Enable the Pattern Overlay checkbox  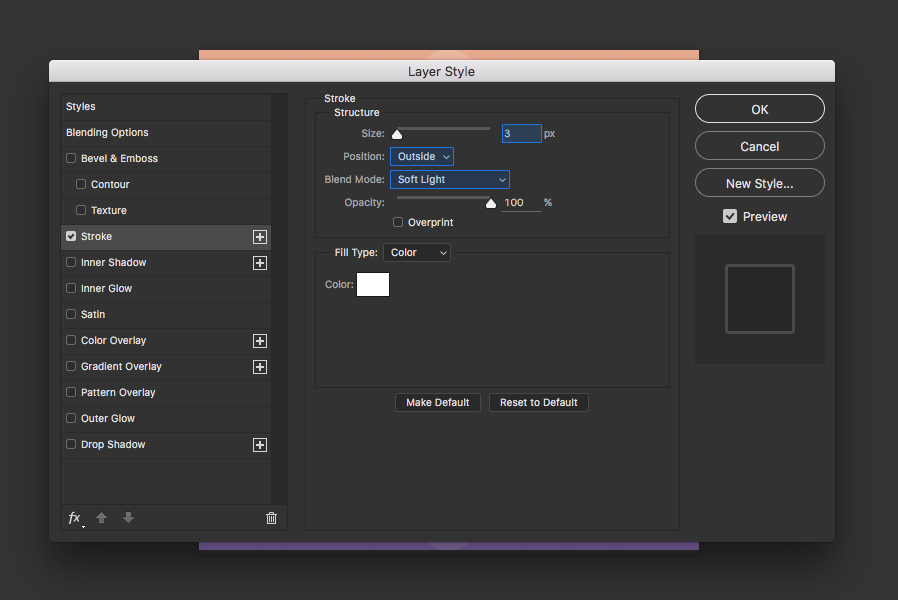71,392
